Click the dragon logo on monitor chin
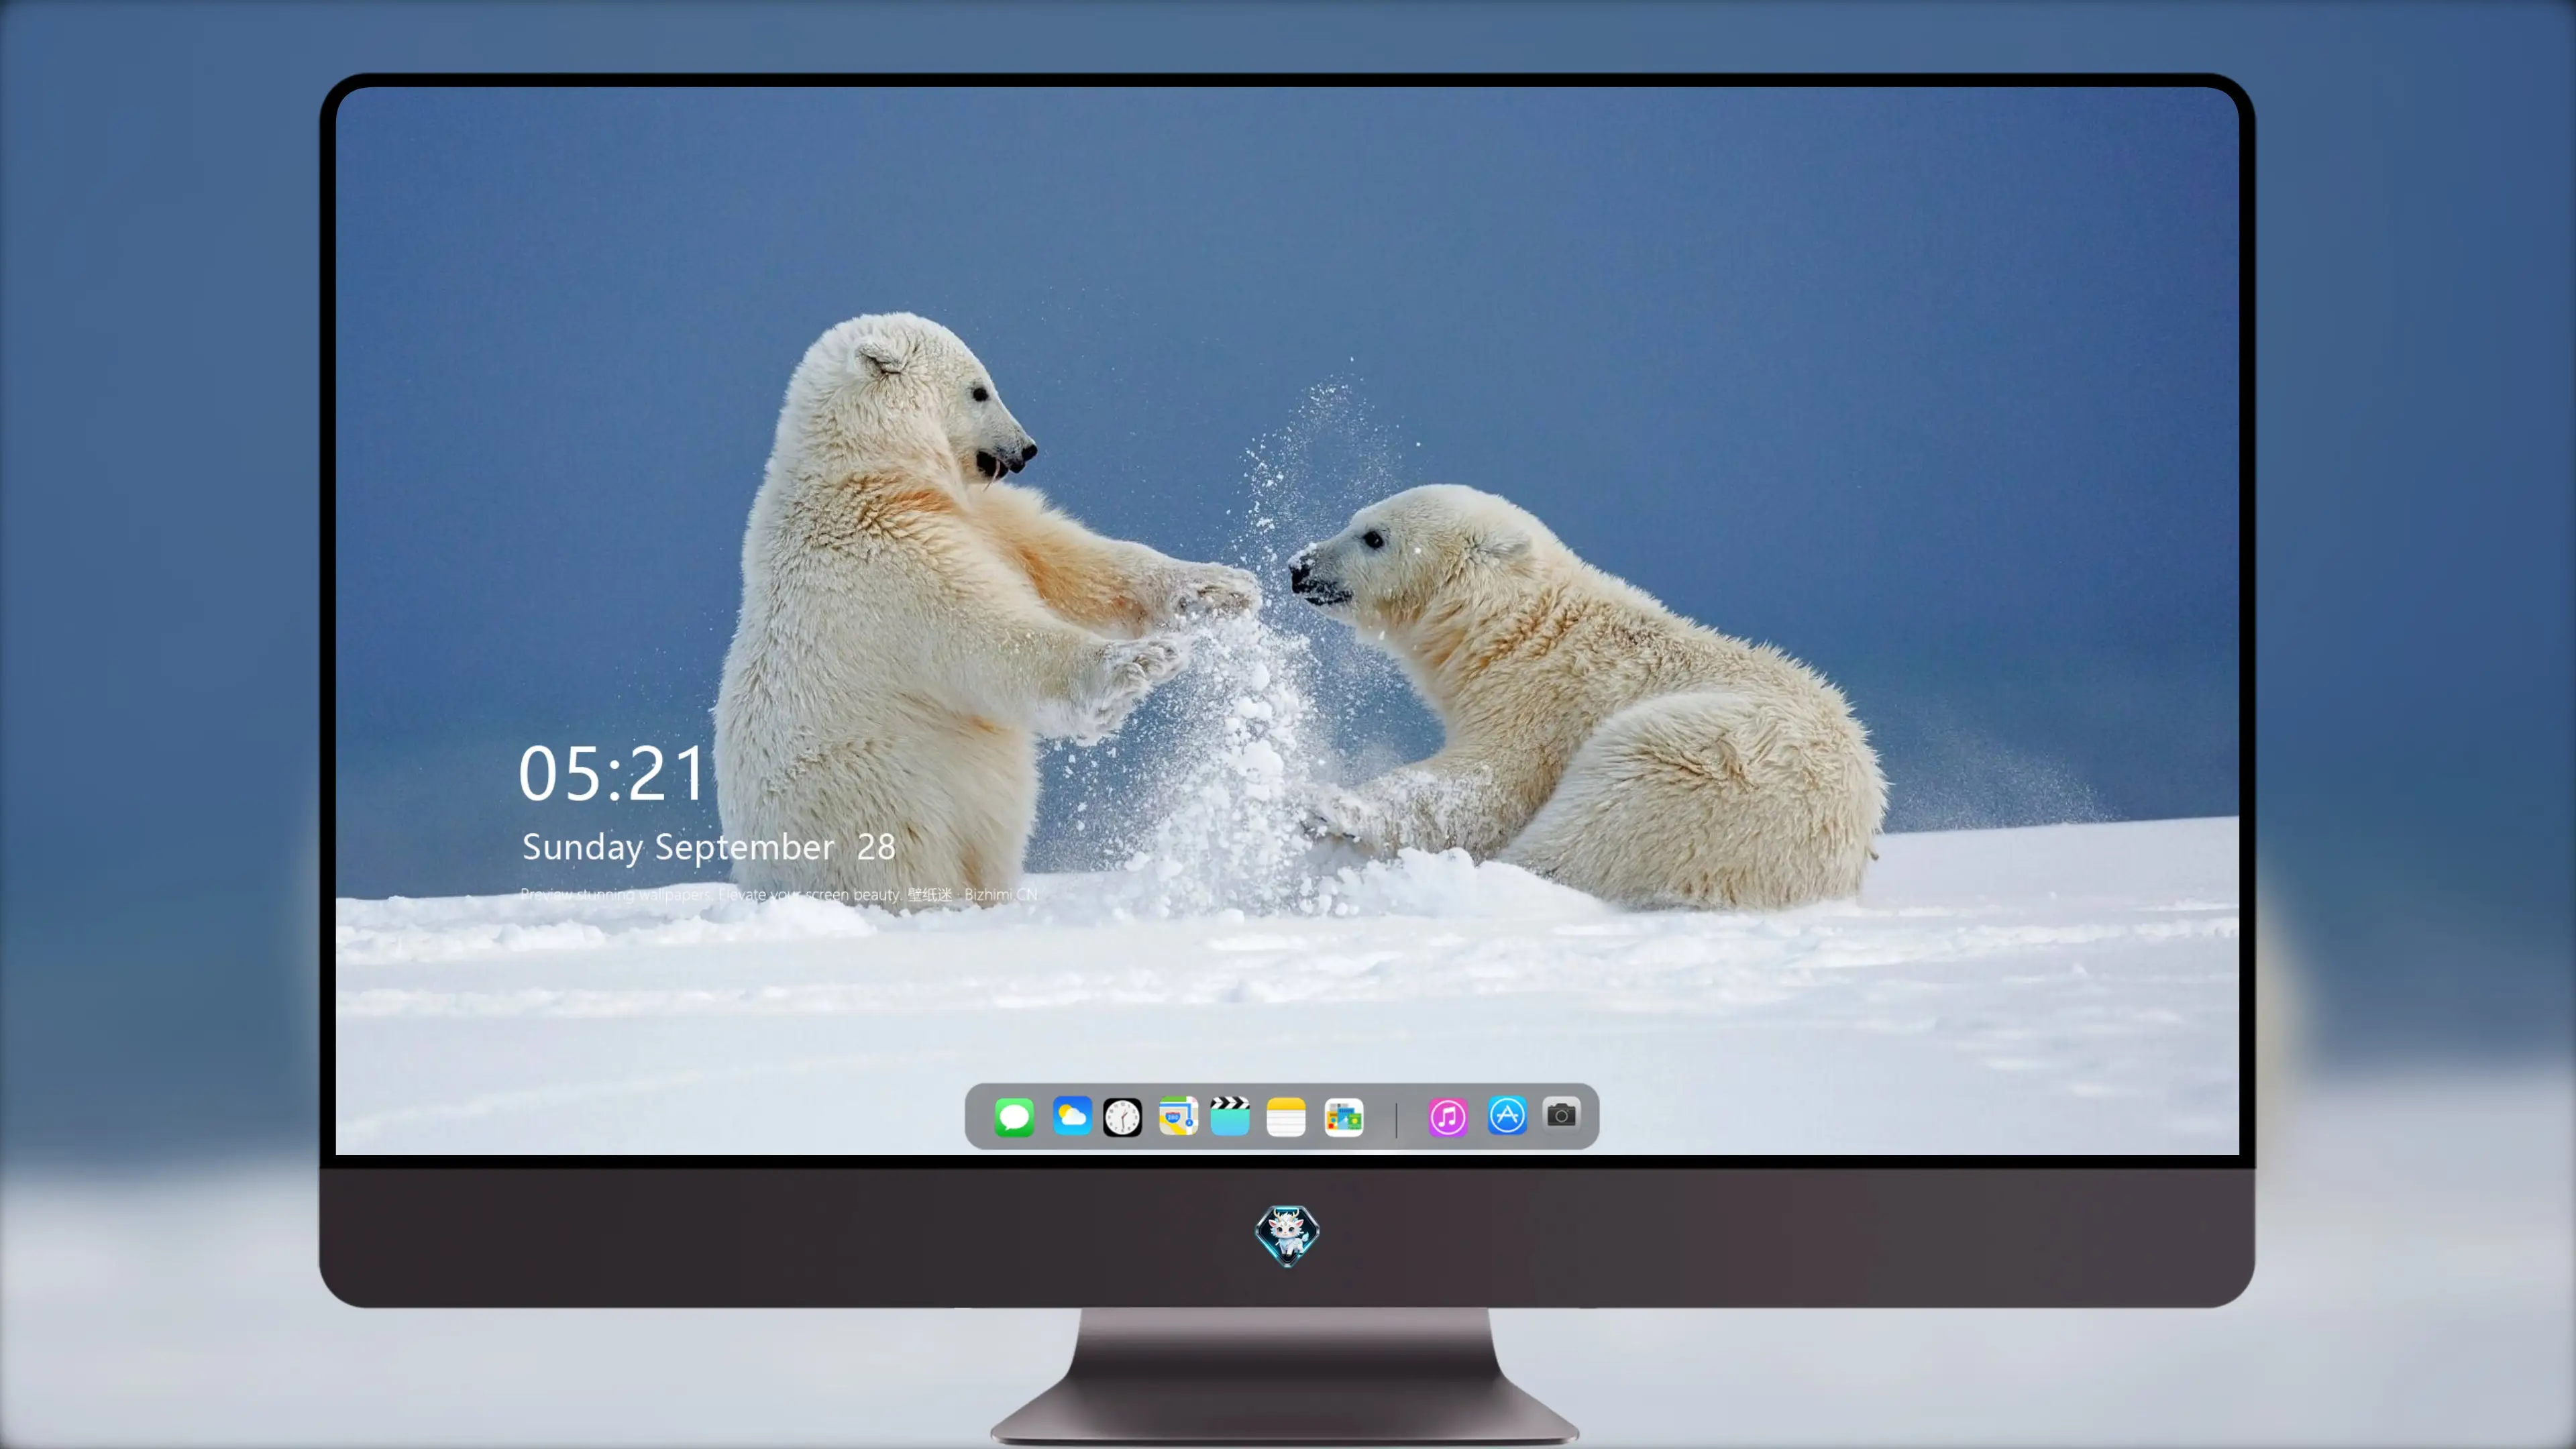The height and width of the screenshot is (1449, 2576). pos(1287,1235)
